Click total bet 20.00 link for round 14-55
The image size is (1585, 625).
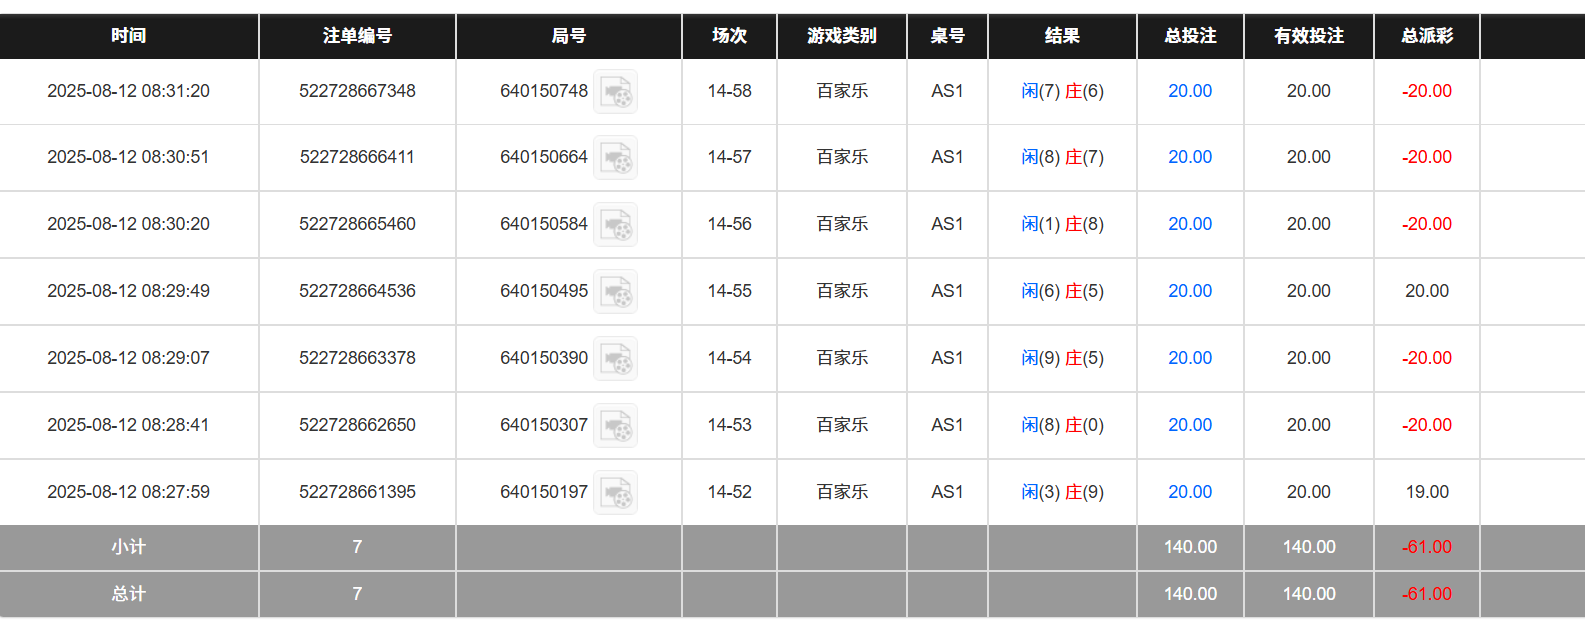pos(1190,291)
